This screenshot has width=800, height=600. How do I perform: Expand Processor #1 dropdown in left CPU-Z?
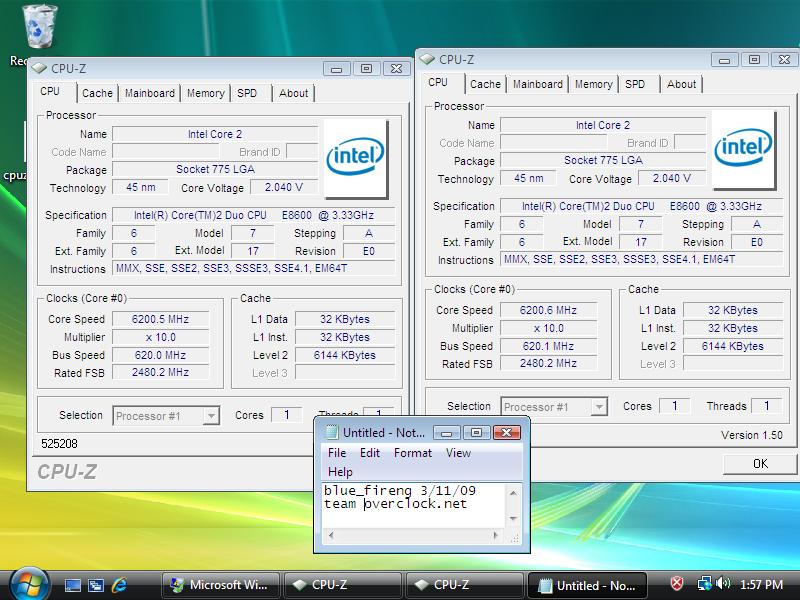(x=211, y=416)
